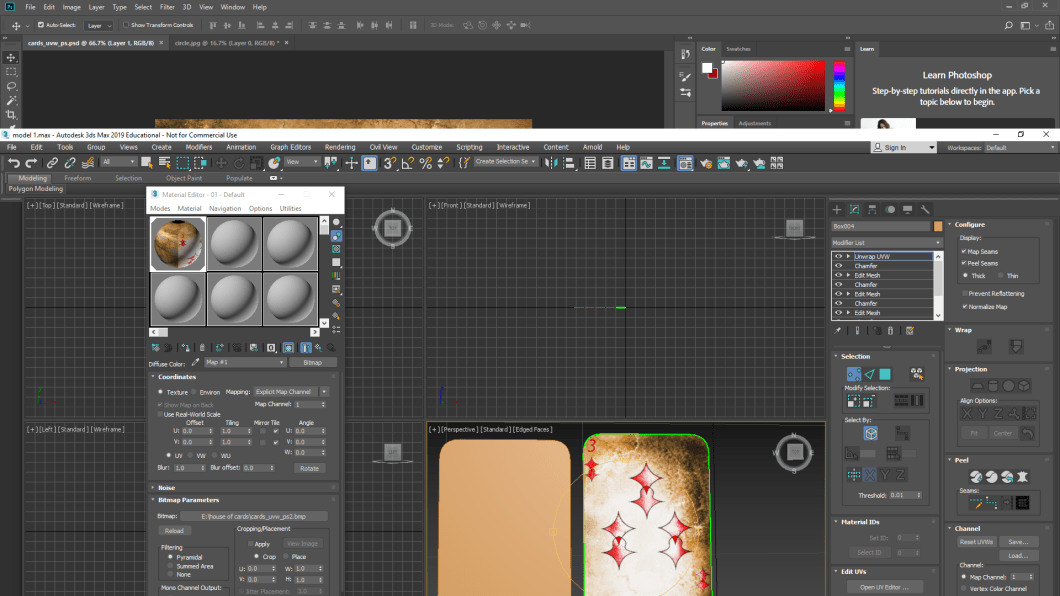Click the Undo arrow in 3ds Max toolbar

[x=14, y=163]
